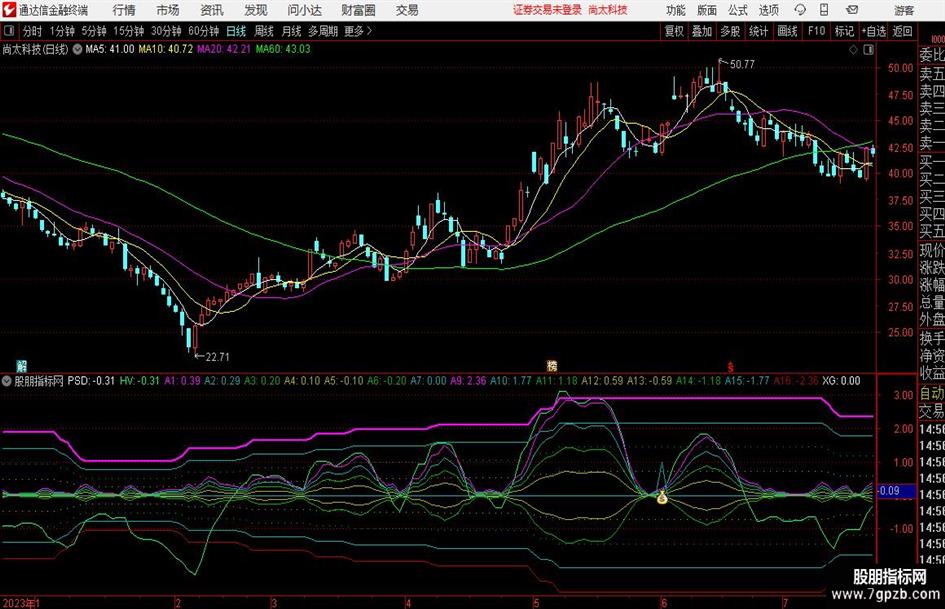
Task: Open the 资讯 menu
Action: [x=212, y=10]
